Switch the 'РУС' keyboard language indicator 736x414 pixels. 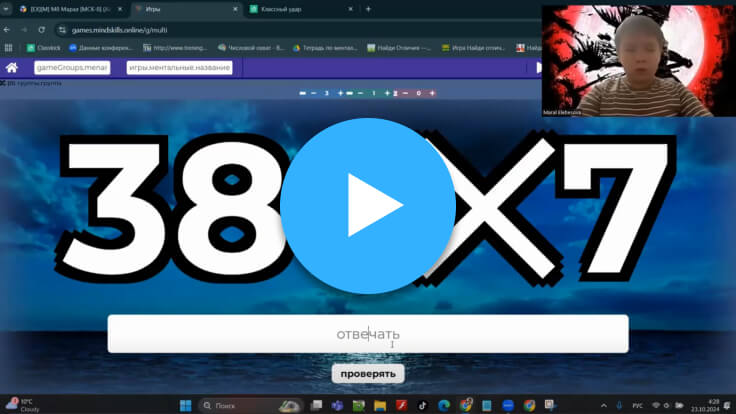[x=636, y=405]
